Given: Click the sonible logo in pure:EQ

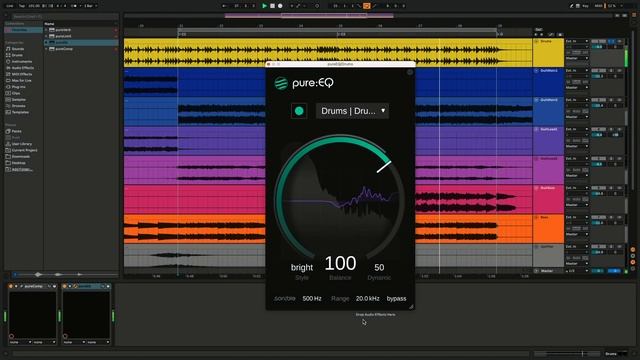Looking at the screenshot, I should [284, 298].
